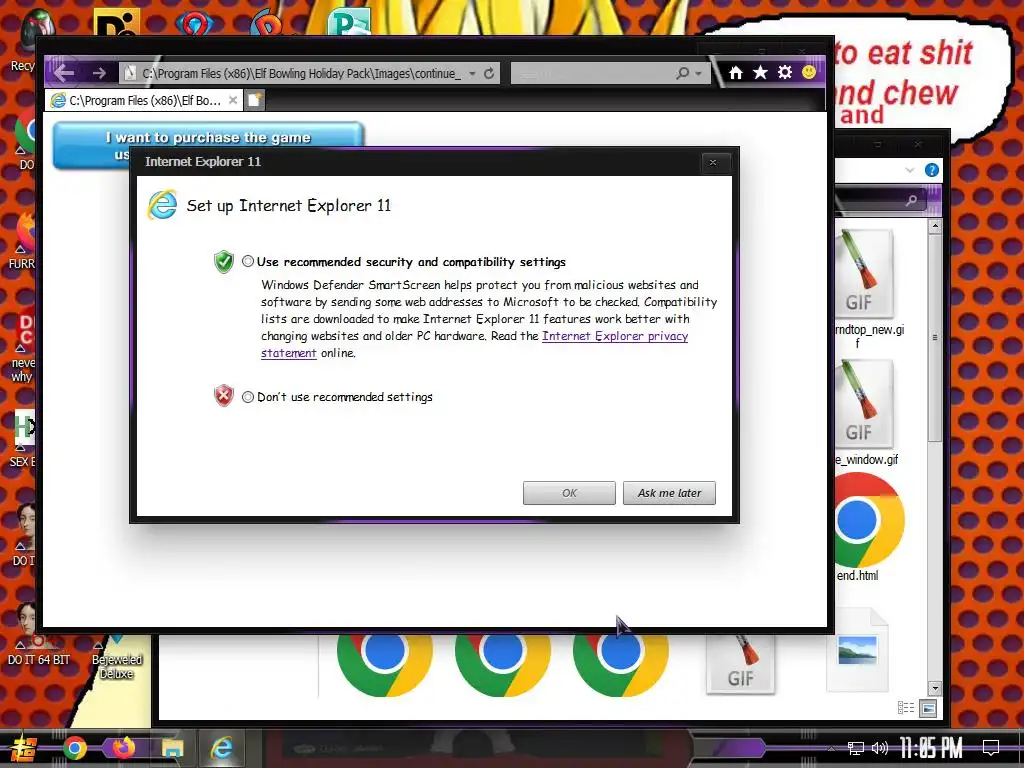
Task: Click Ask me later button
Action: (669, 493)
